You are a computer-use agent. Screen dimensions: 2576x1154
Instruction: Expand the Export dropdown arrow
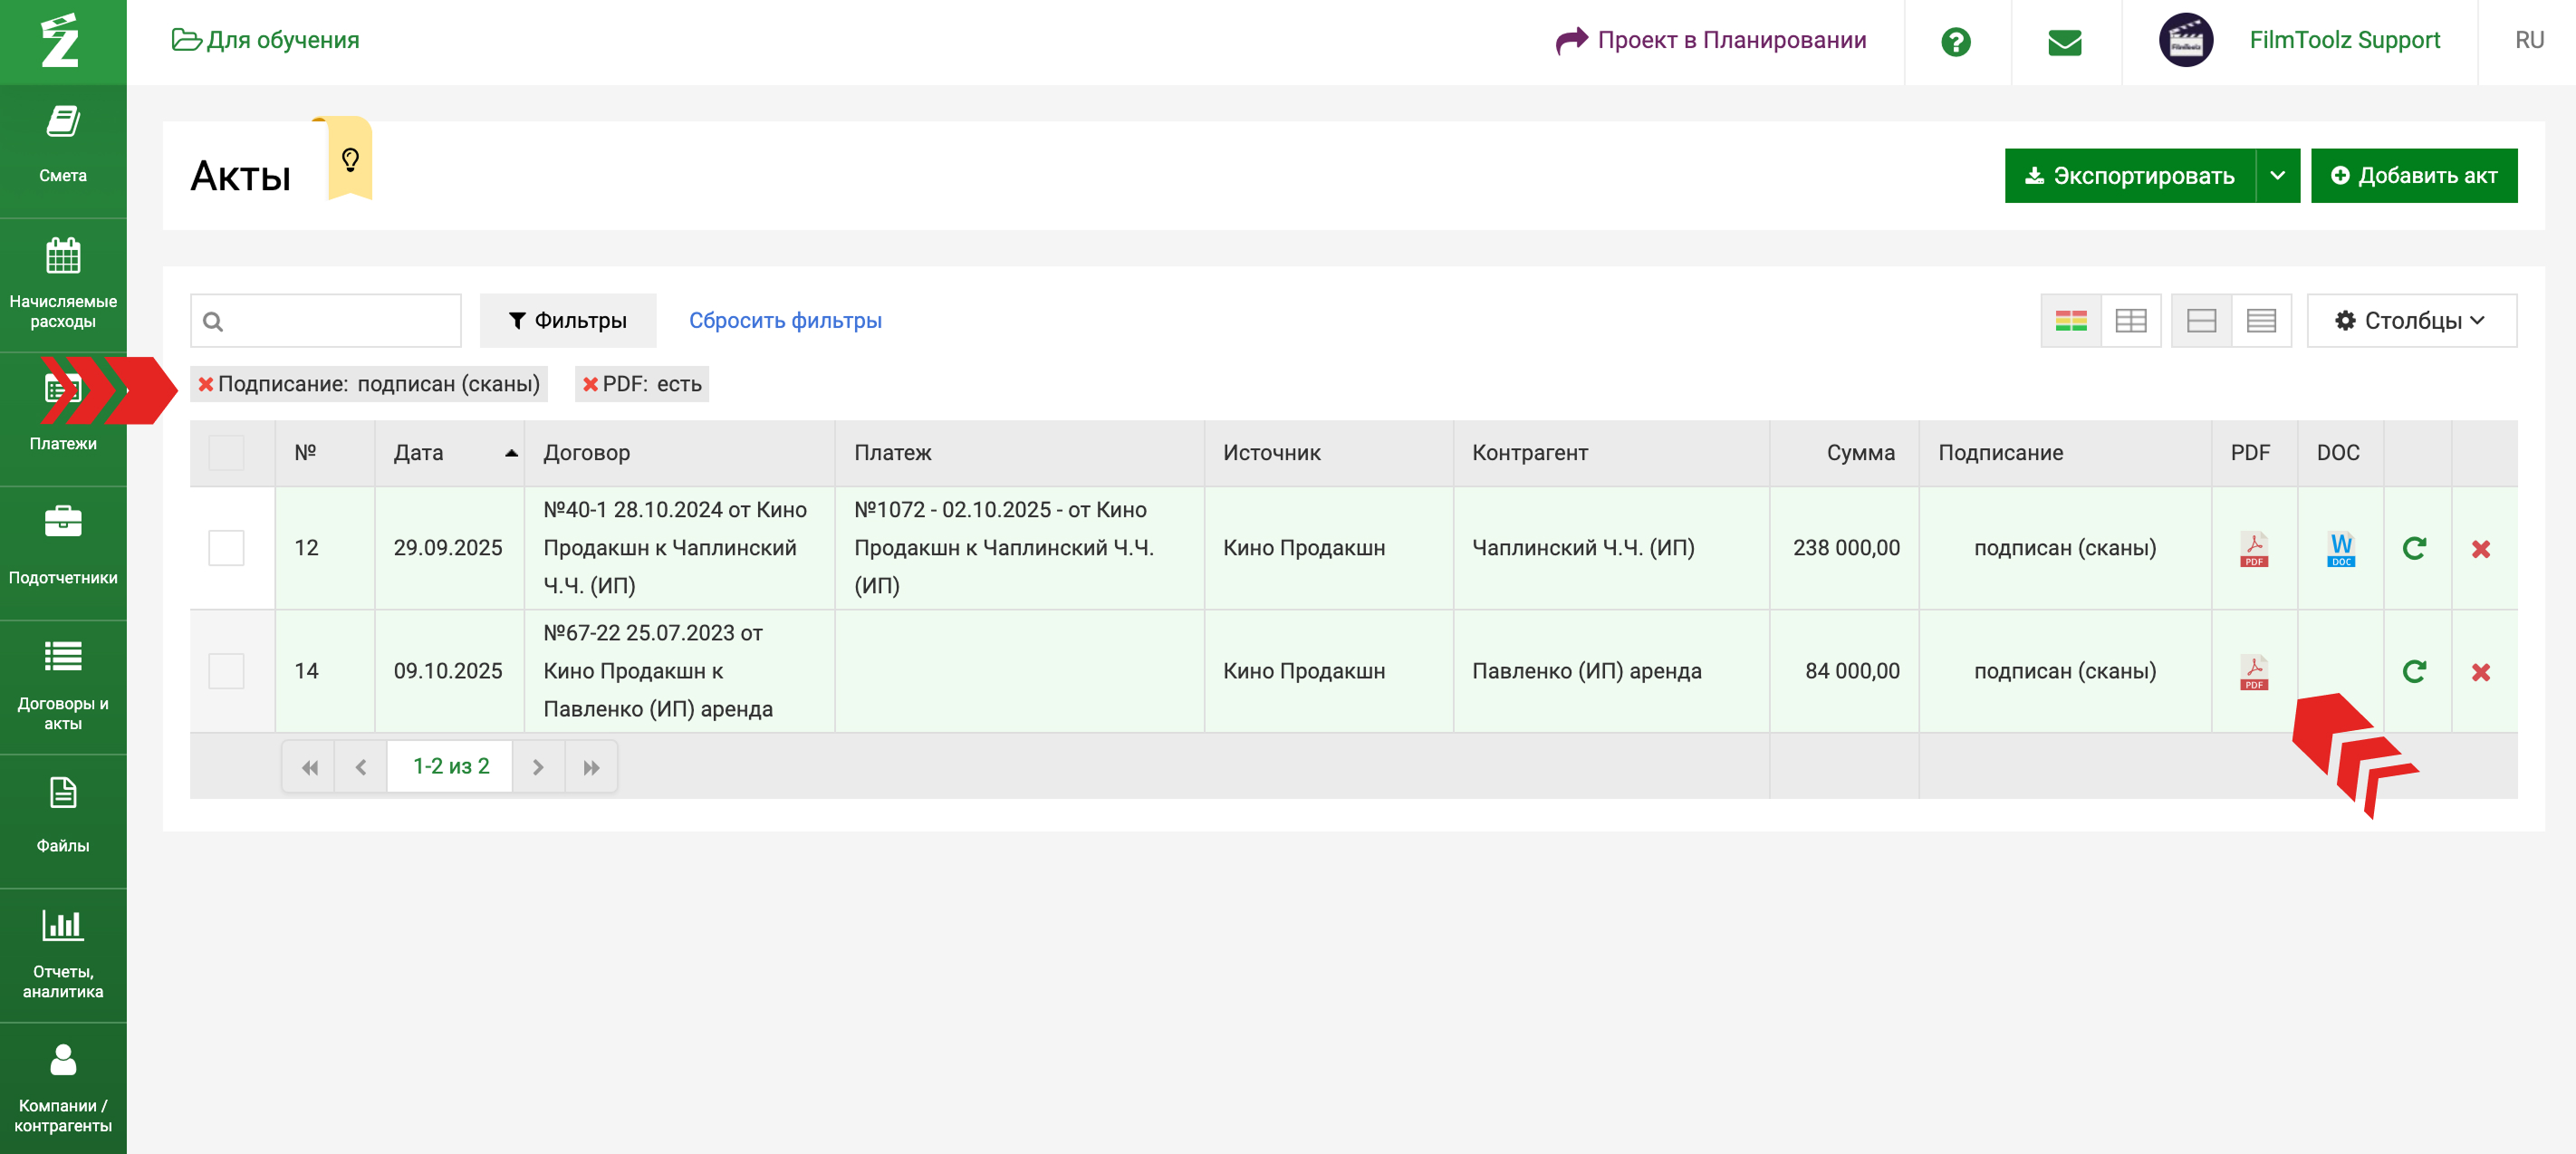tap(2277, 176)
